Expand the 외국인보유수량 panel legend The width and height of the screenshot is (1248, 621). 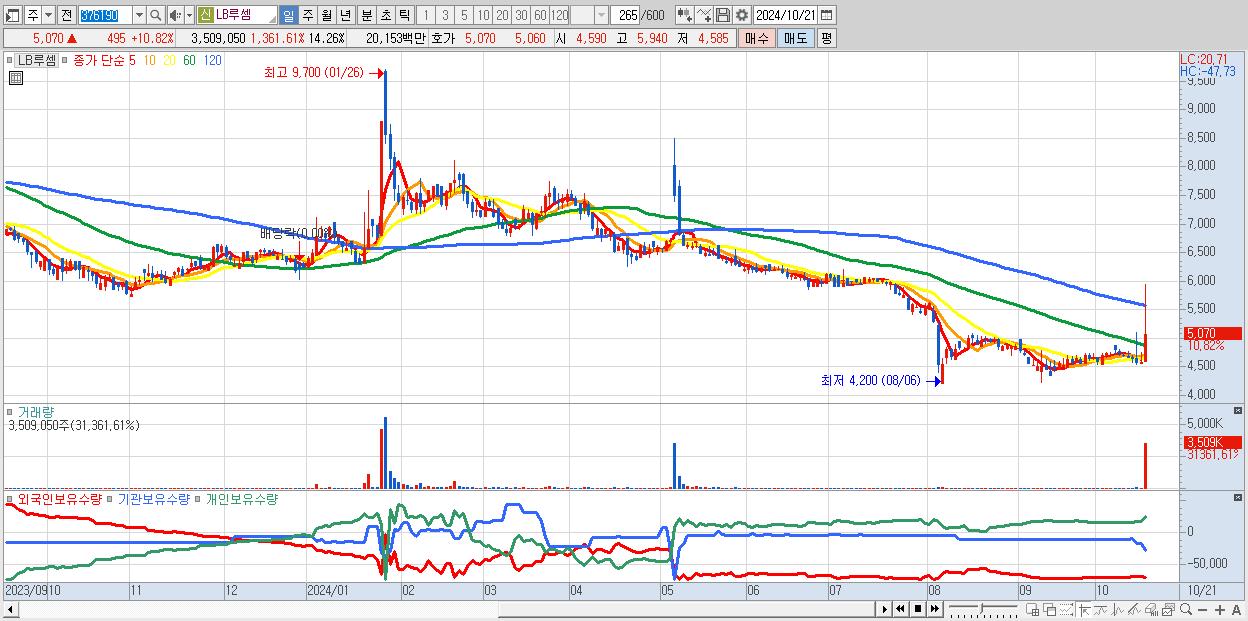click(12, 498)
